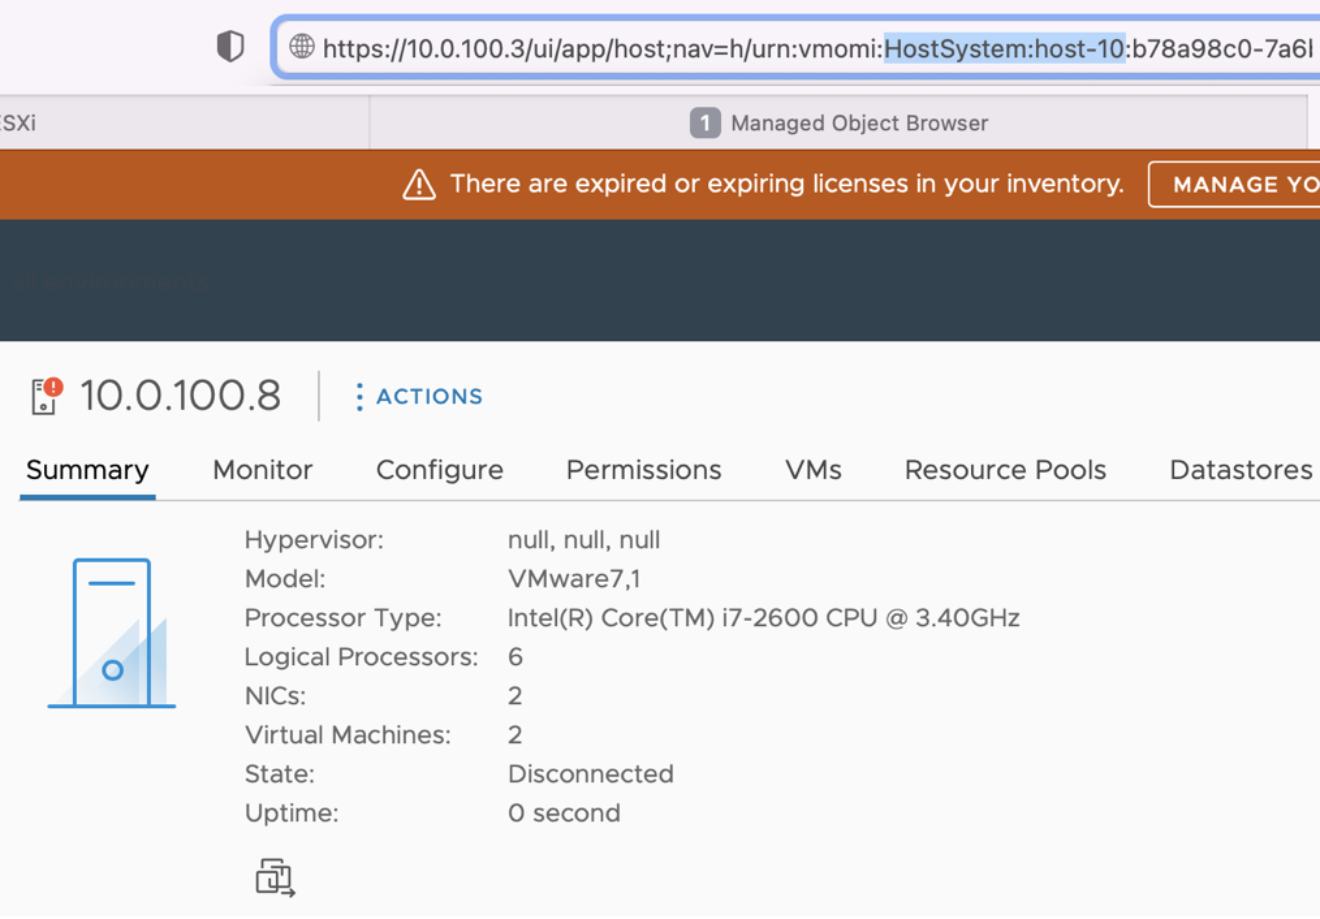Image resolution: width=1320 pixels, height=919 pixels.
Task: Show the VMs tab
Action: click(x=813, y=470)
